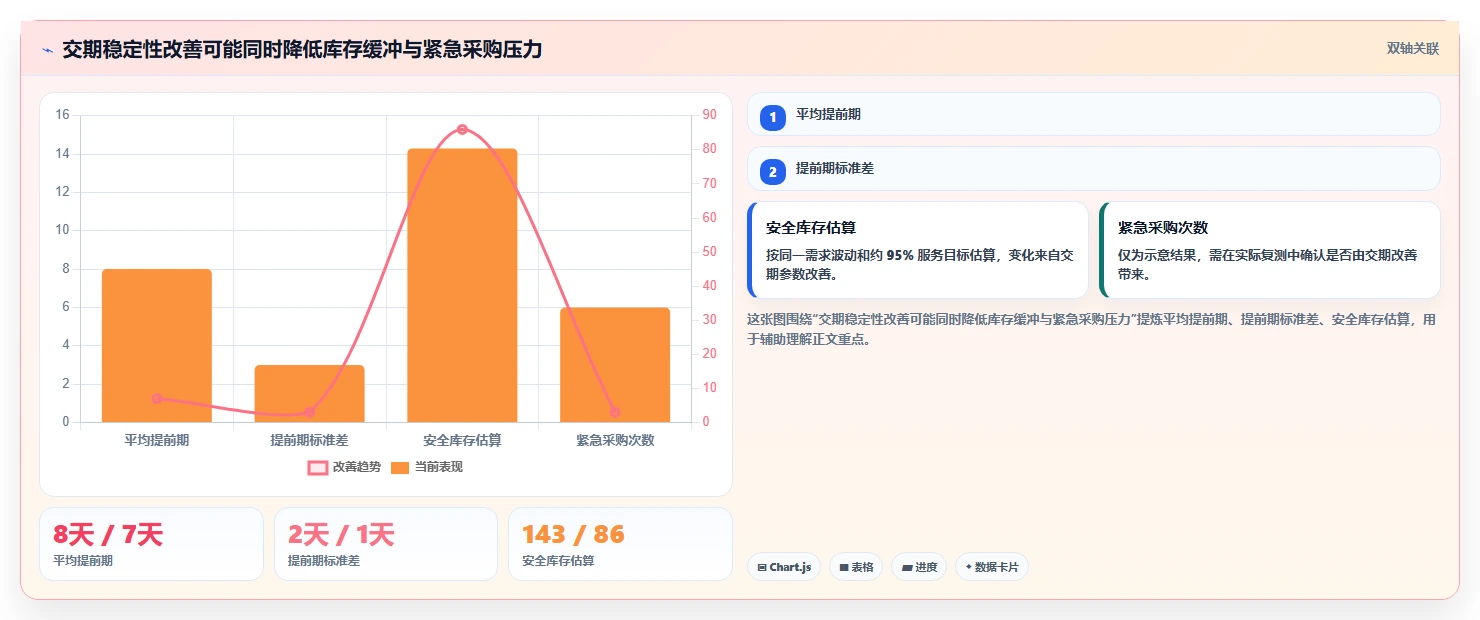Click the 平均提前期 text in list row 1
This screenshot has width=1480, height=620.
[828, 115]
